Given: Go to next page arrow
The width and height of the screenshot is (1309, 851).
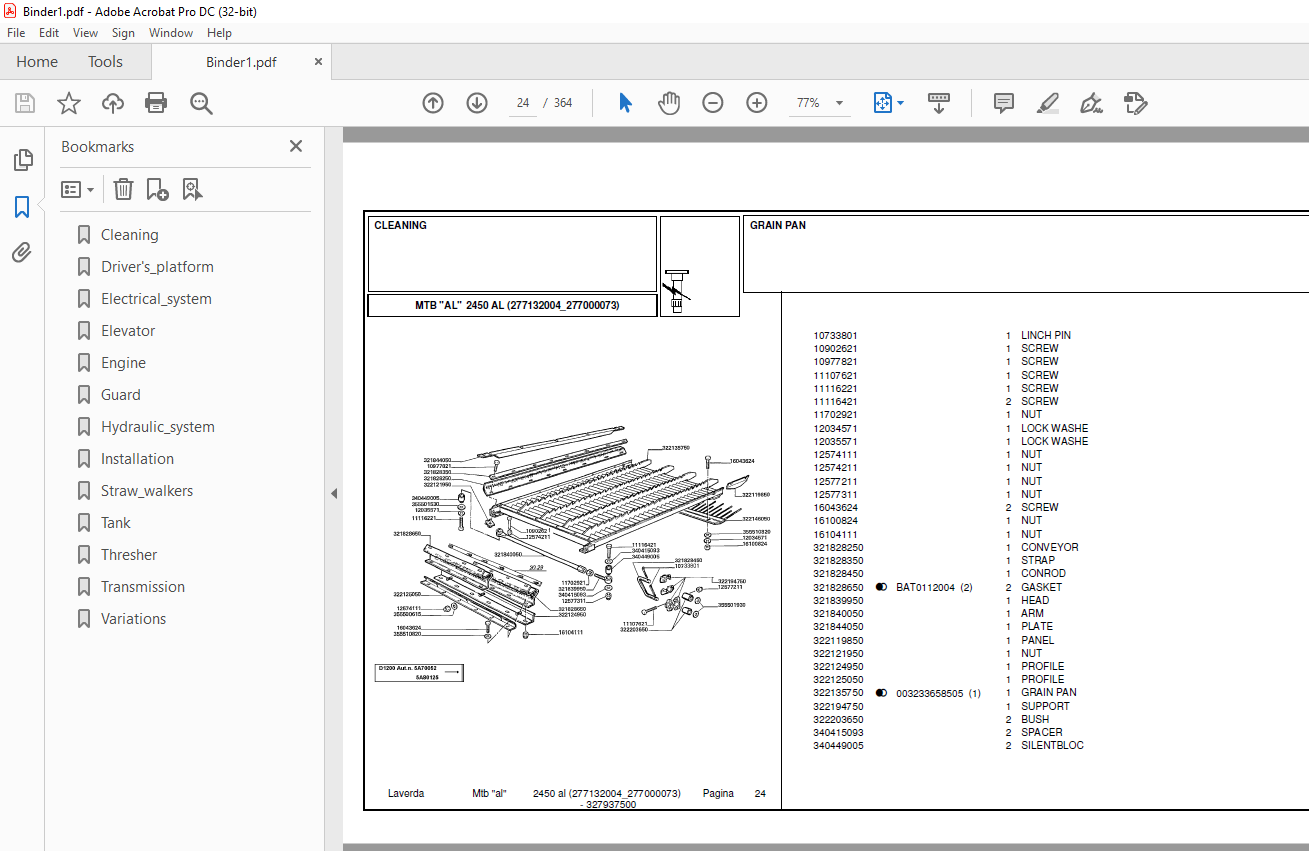Looking at the screenshot, I should point(477,103).
